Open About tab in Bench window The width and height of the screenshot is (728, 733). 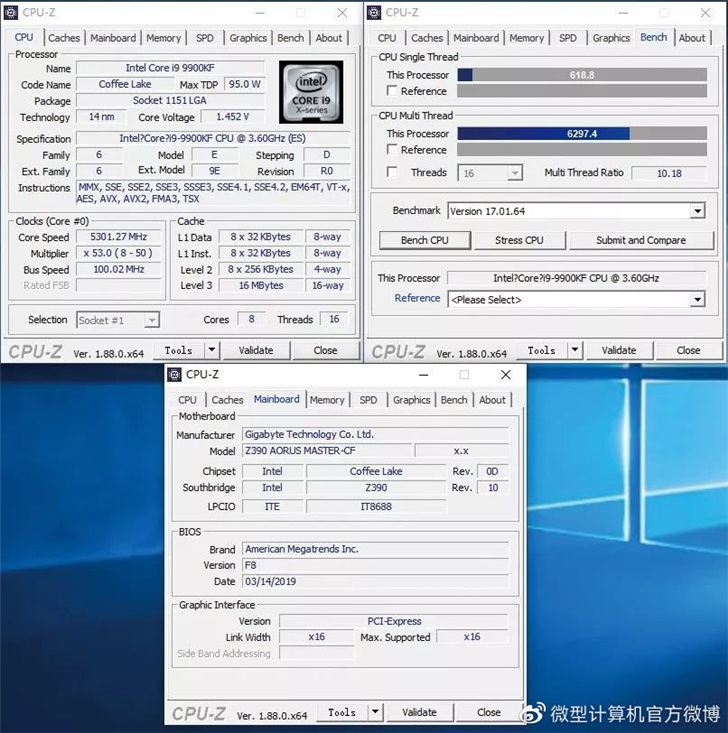click(x=692, y=38)
